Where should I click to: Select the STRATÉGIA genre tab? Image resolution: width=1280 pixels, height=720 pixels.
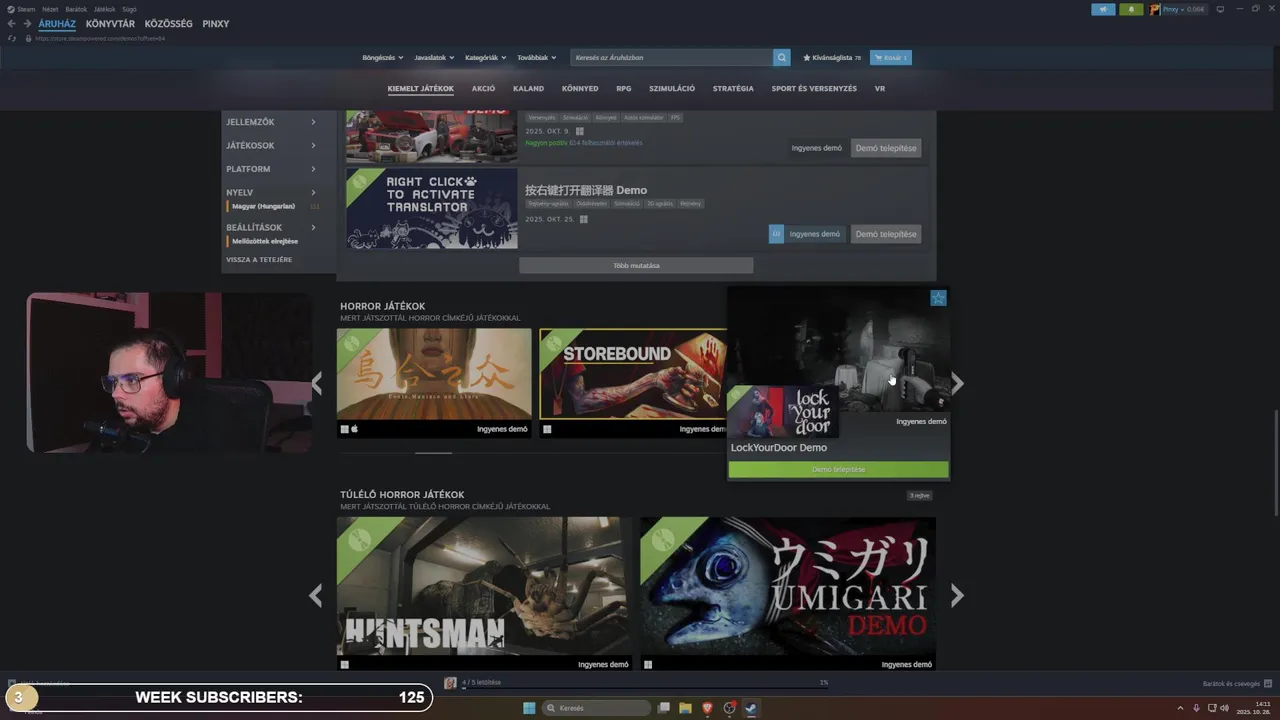click(x=733, y=88)
